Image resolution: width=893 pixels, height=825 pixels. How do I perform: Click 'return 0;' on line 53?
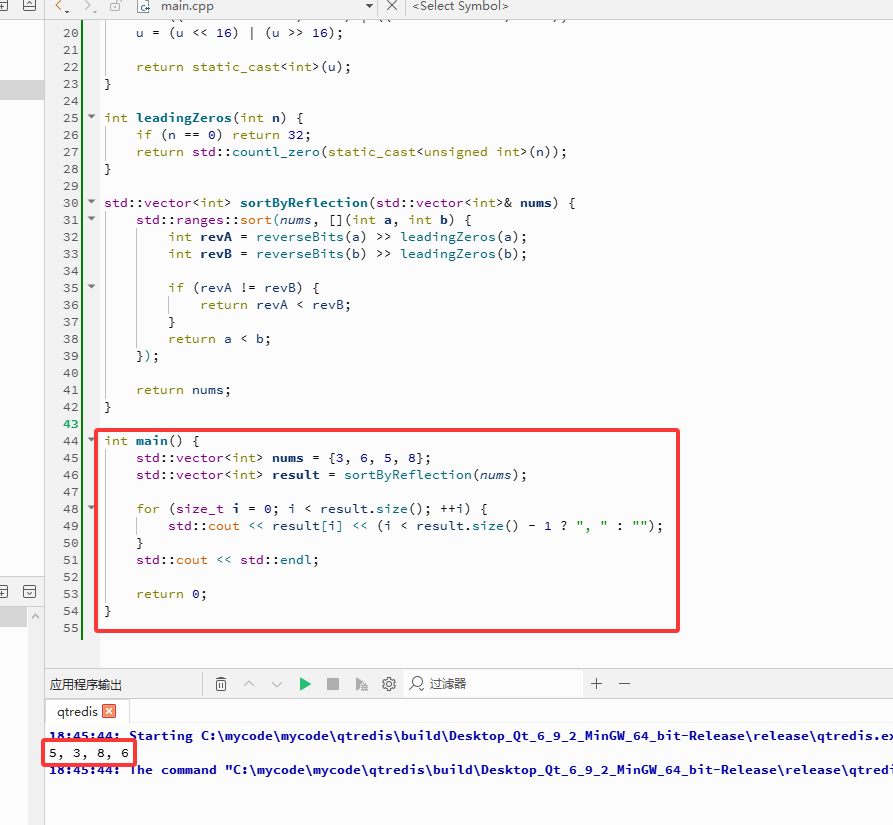pyautogui.click(x=171, y=594)
